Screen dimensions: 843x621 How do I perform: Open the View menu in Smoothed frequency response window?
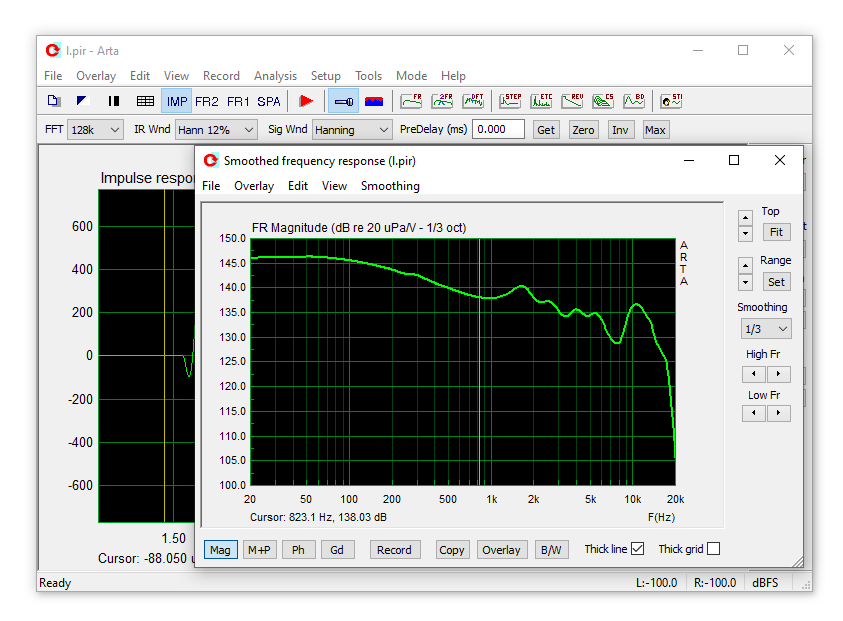coord(334,186)
